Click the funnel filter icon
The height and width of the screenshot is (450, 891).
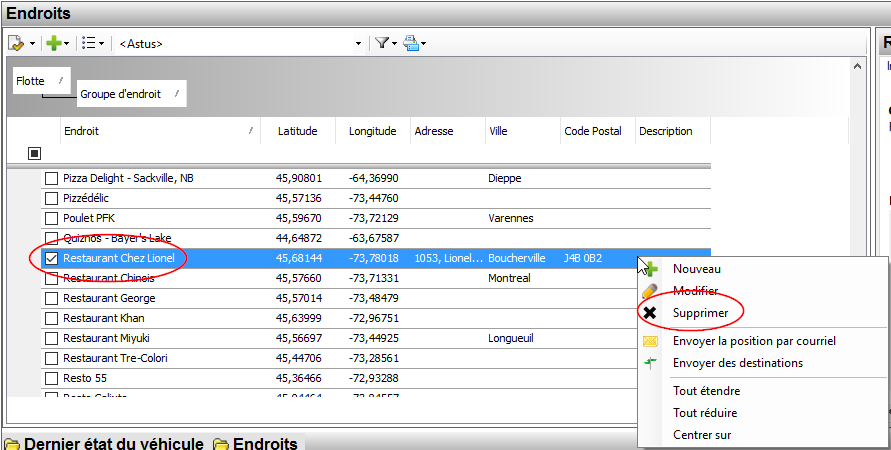[381, 43]
